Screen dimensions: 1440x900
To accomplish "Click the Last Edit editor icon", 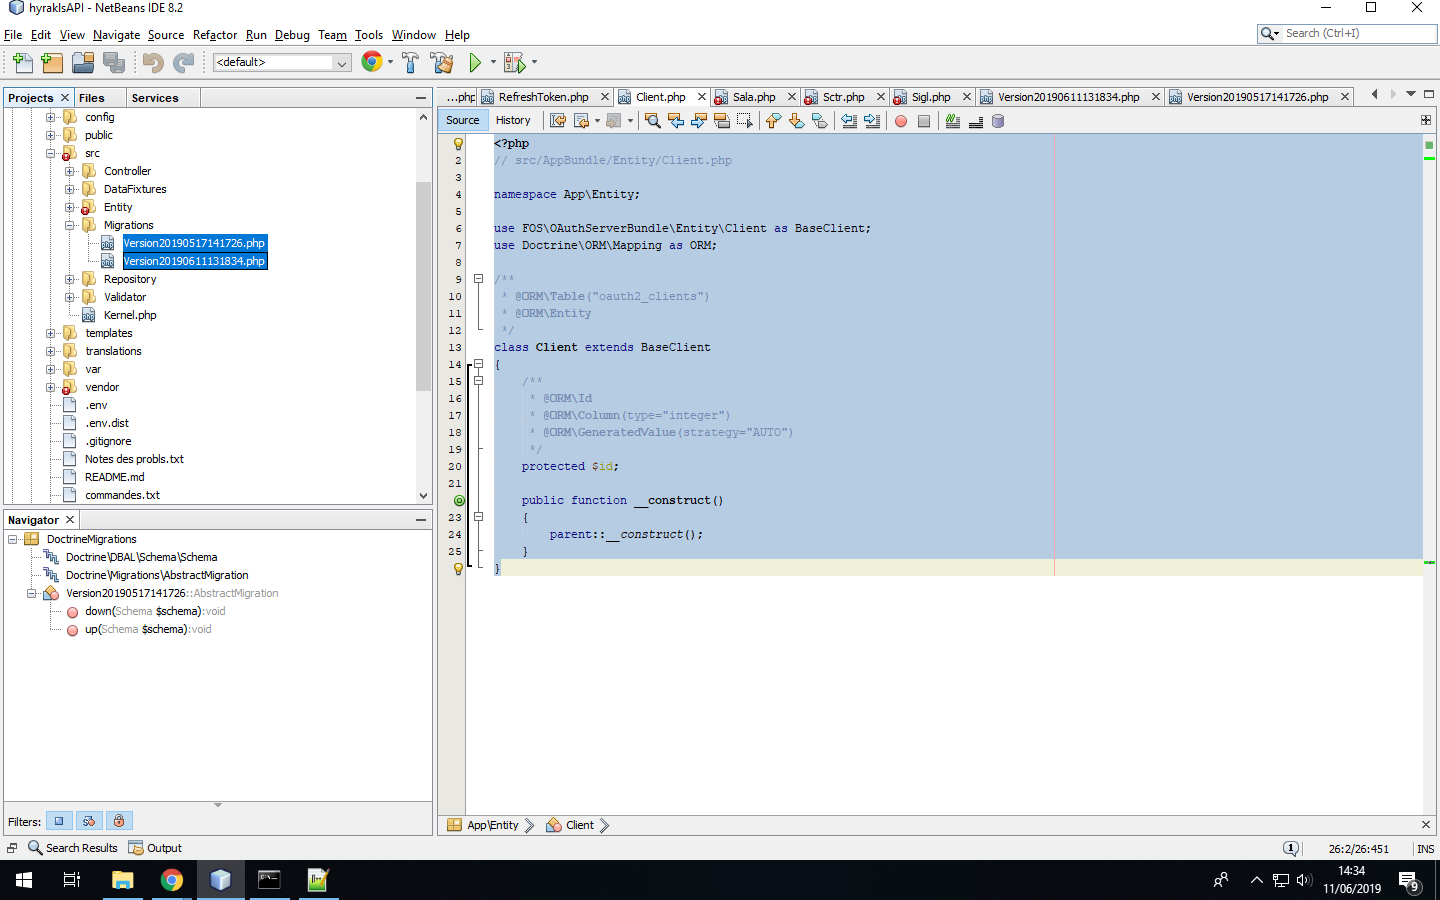I will pyautogui.click(x=558, y=121).
